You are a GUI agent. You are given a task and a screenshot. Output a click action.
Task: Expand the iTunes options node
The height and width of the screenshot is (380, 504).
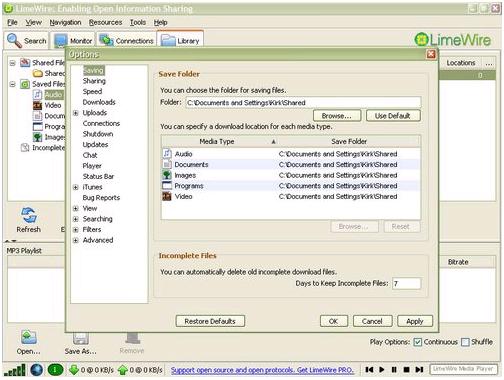(76, 187)
